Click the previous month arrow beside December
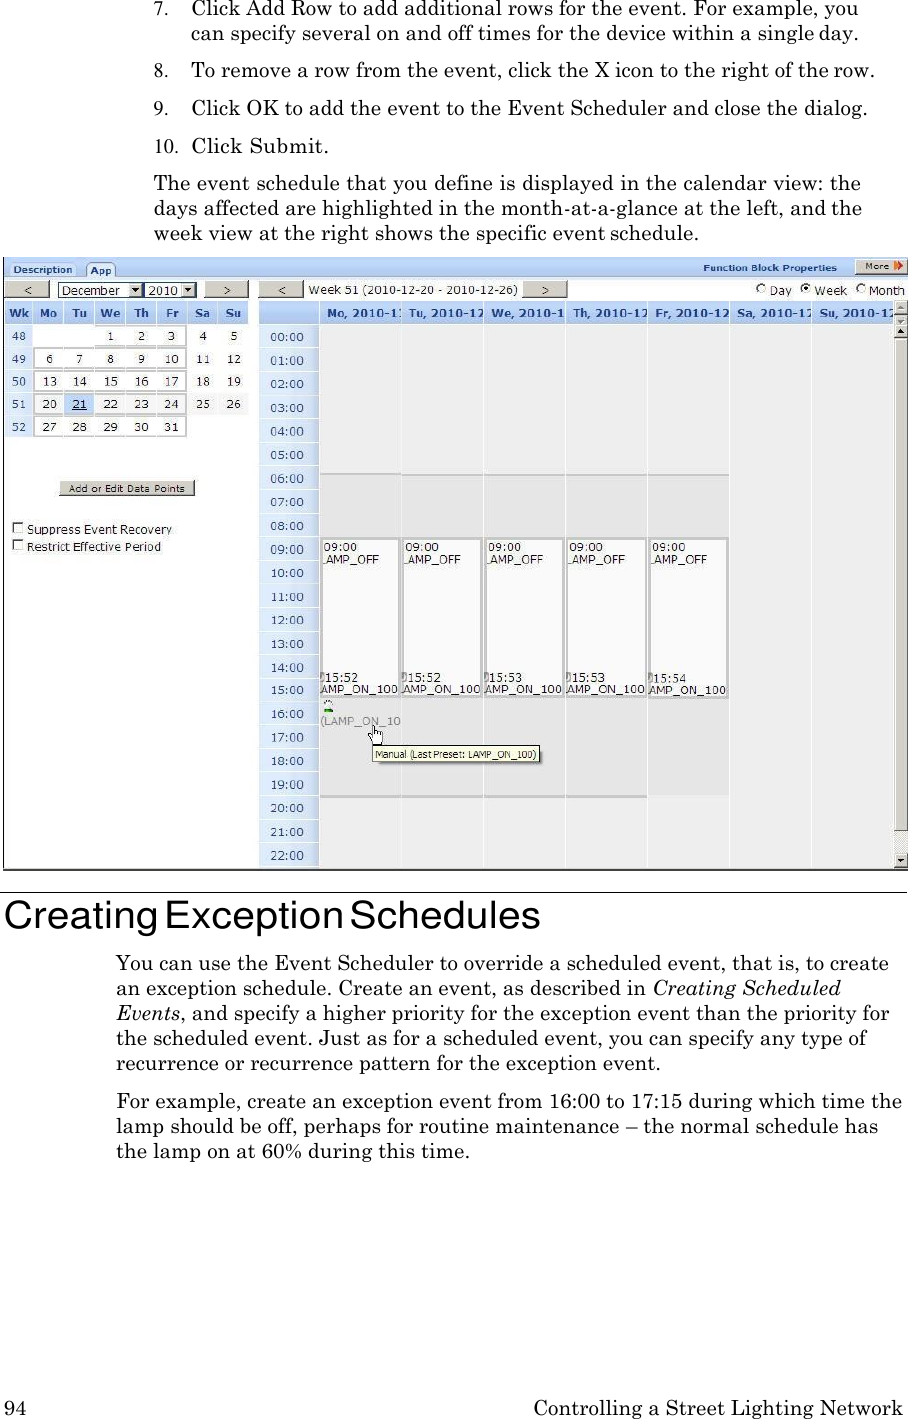Viewport: 908px width, 1419px height. point(27,289)
